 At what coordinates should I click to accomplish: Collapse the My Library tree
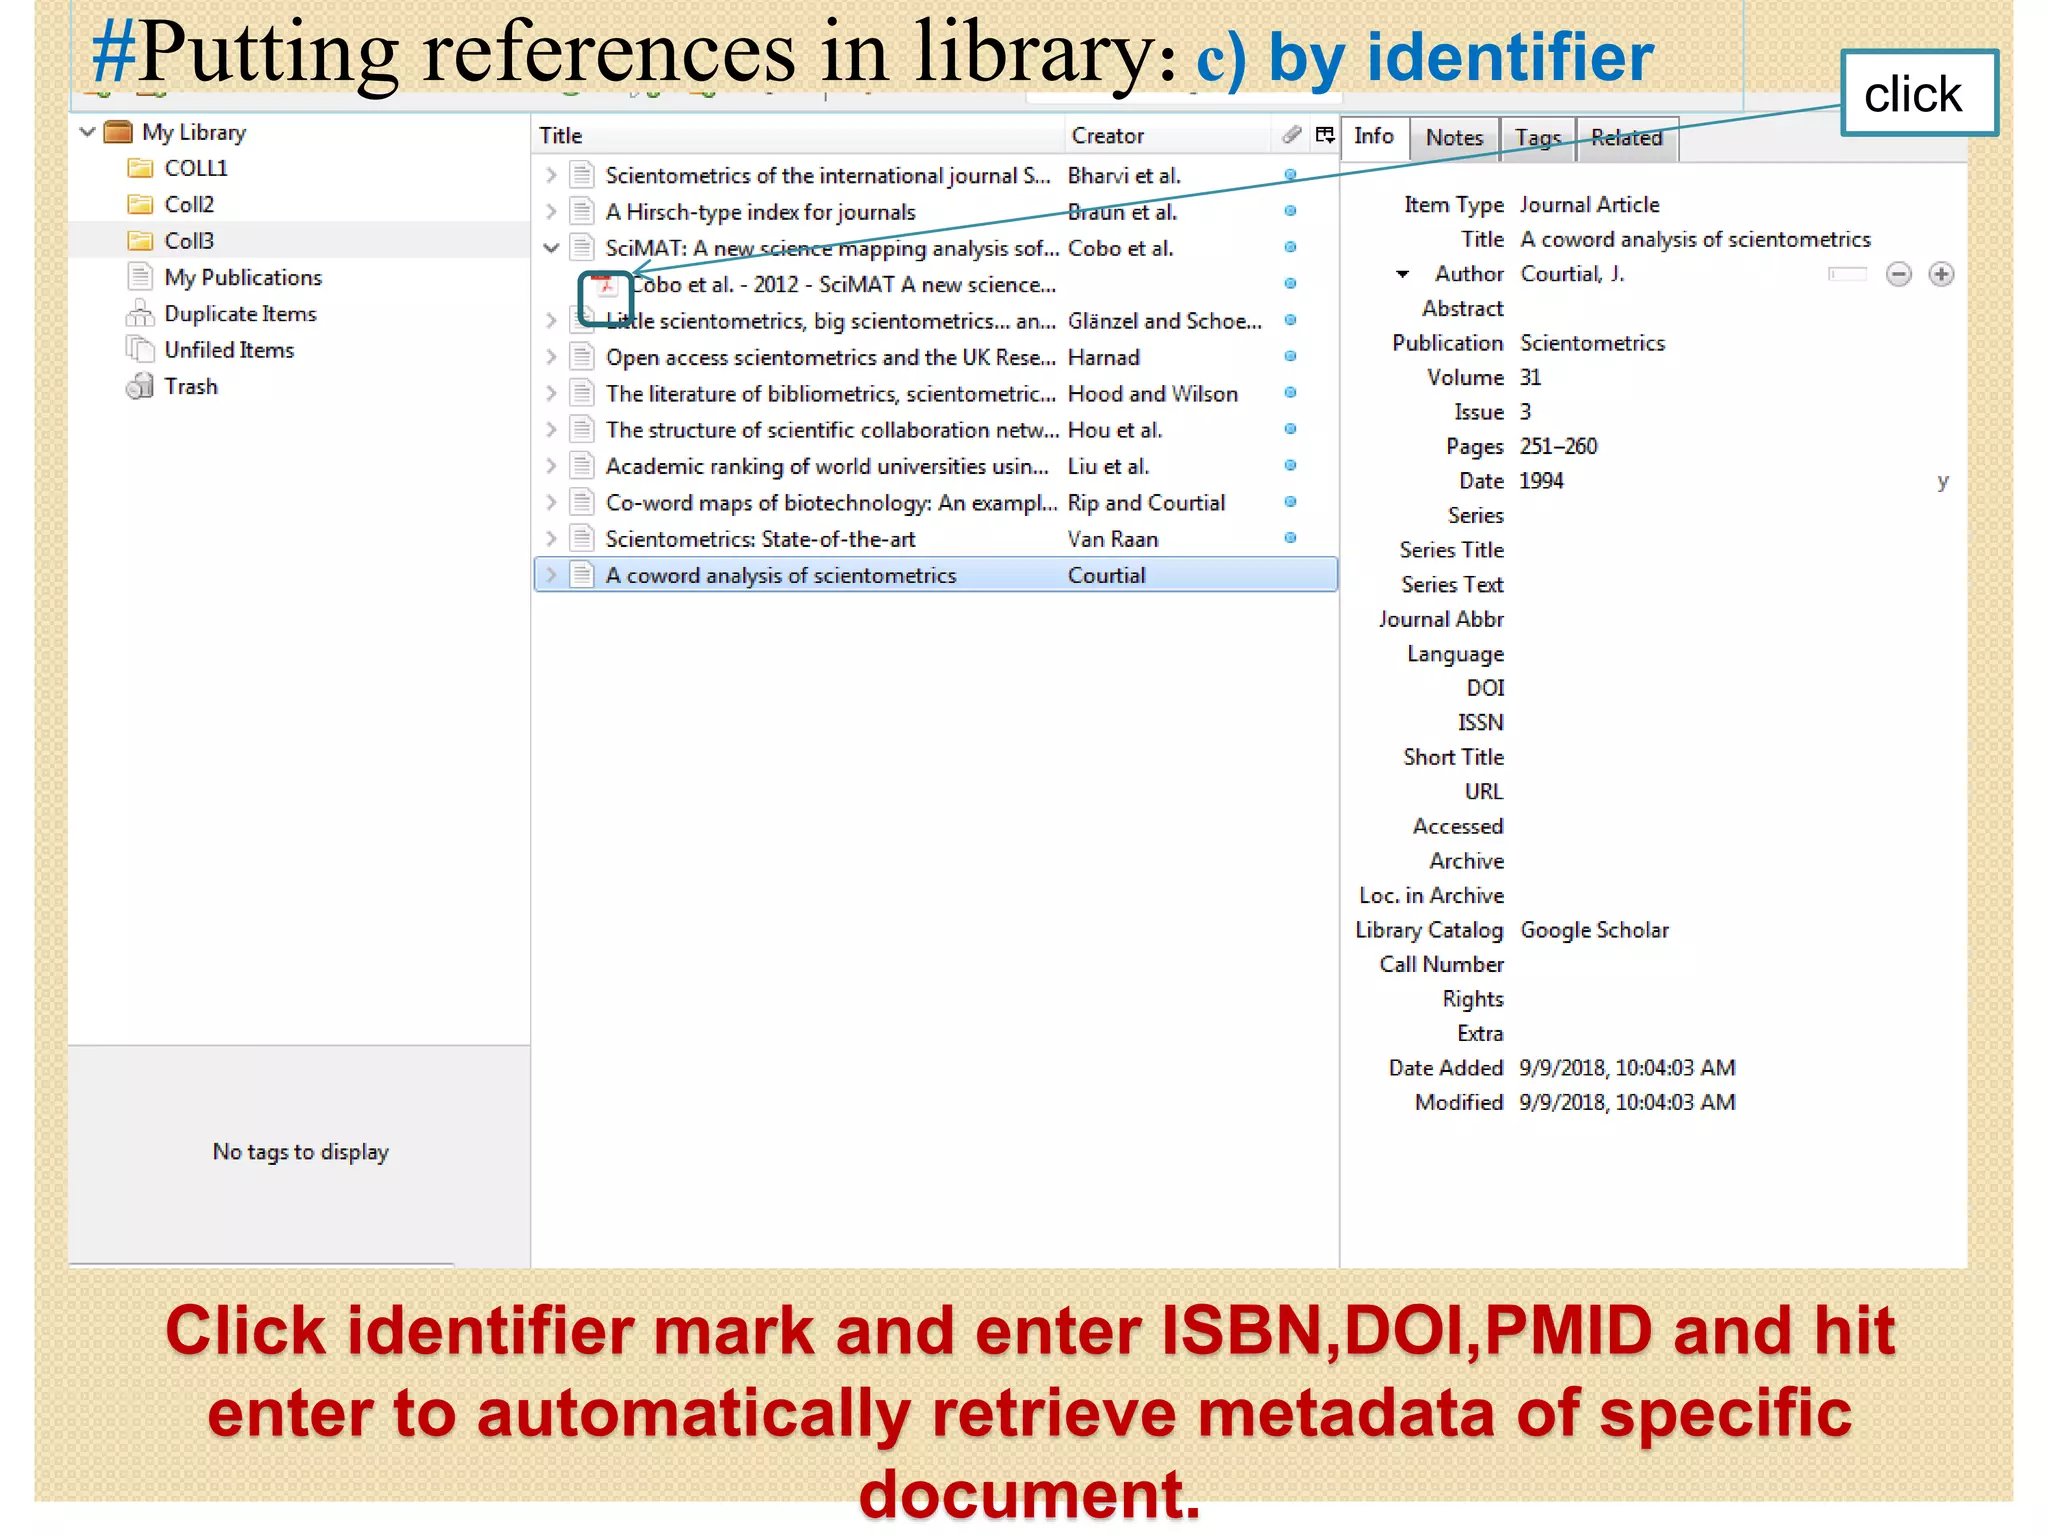click(x=88, y=132)
